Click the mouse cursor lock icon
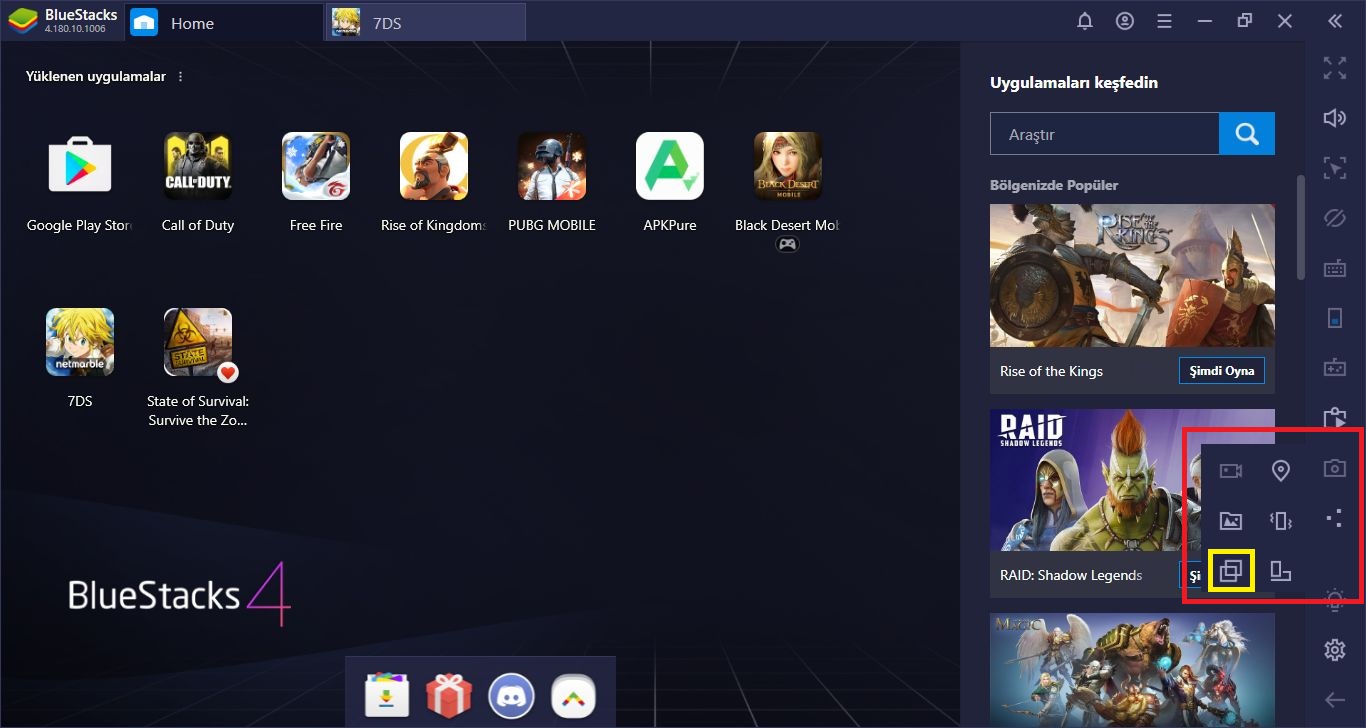1366x728 pixels. [x=1335, y=168]
